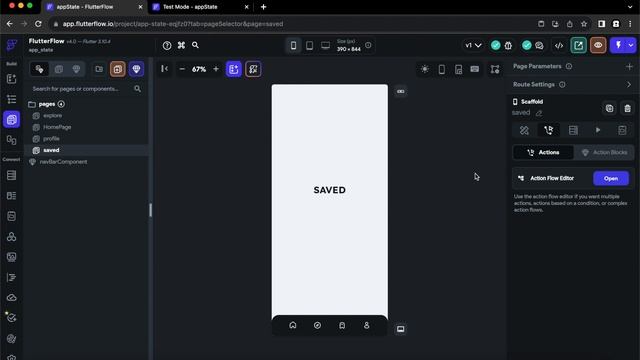640x360 pixels.
Task: Select the Page Selector sidebar icon
Action: point(11,120)
